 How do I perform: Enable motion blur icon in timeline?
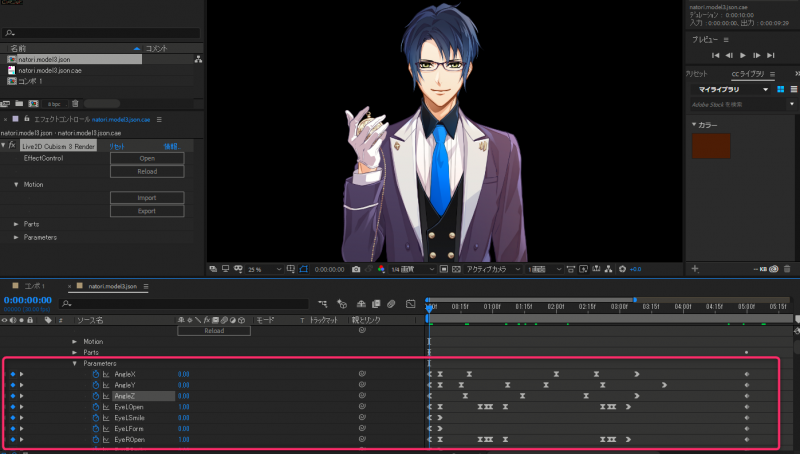click(391, 304)
